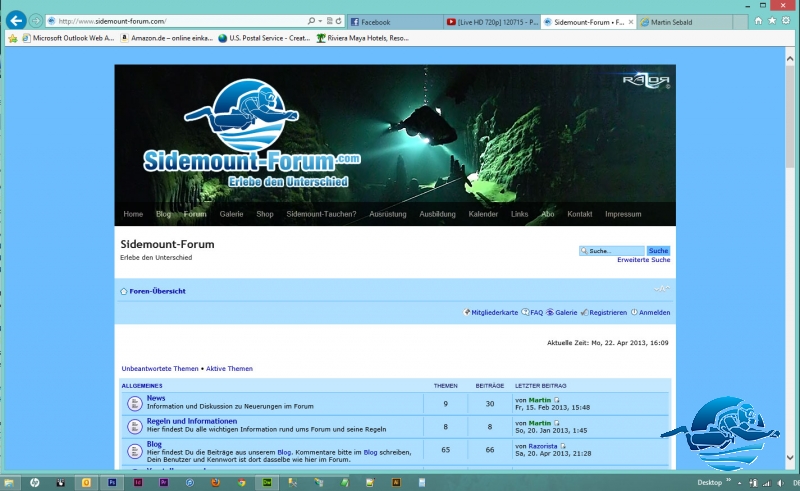Open Google Chrome from the taskbar

(x=241, y=482)
